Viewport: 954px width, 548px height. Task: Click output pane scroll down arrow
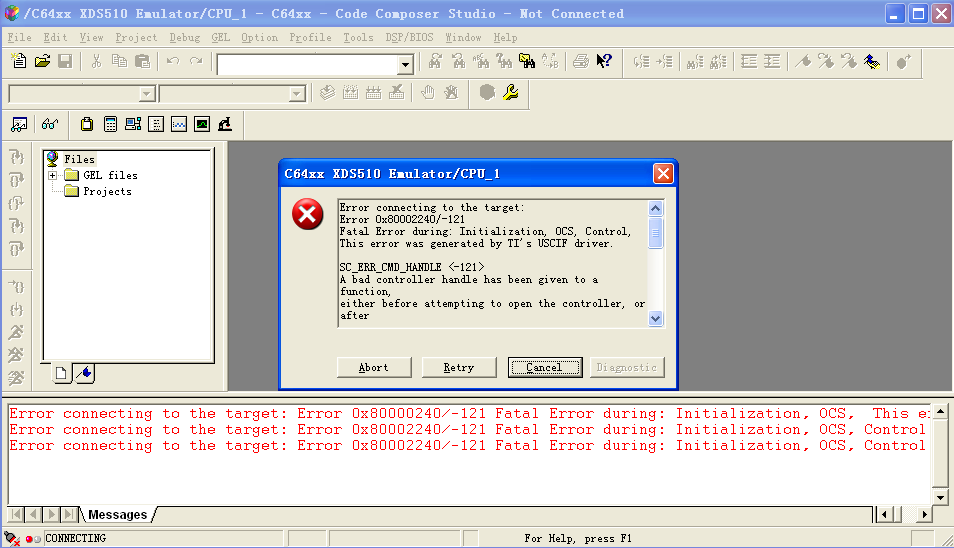941,498
